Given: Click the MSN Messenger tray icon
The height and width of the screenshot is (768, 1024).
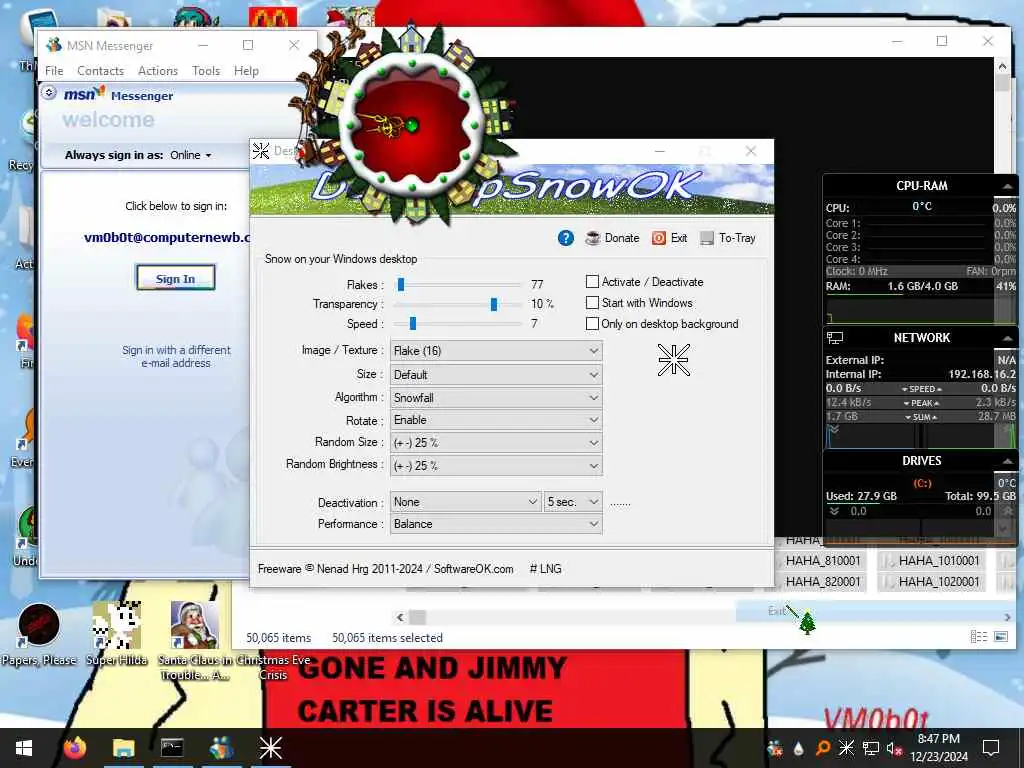Looking at the screenshot, I should pos(775,748).
